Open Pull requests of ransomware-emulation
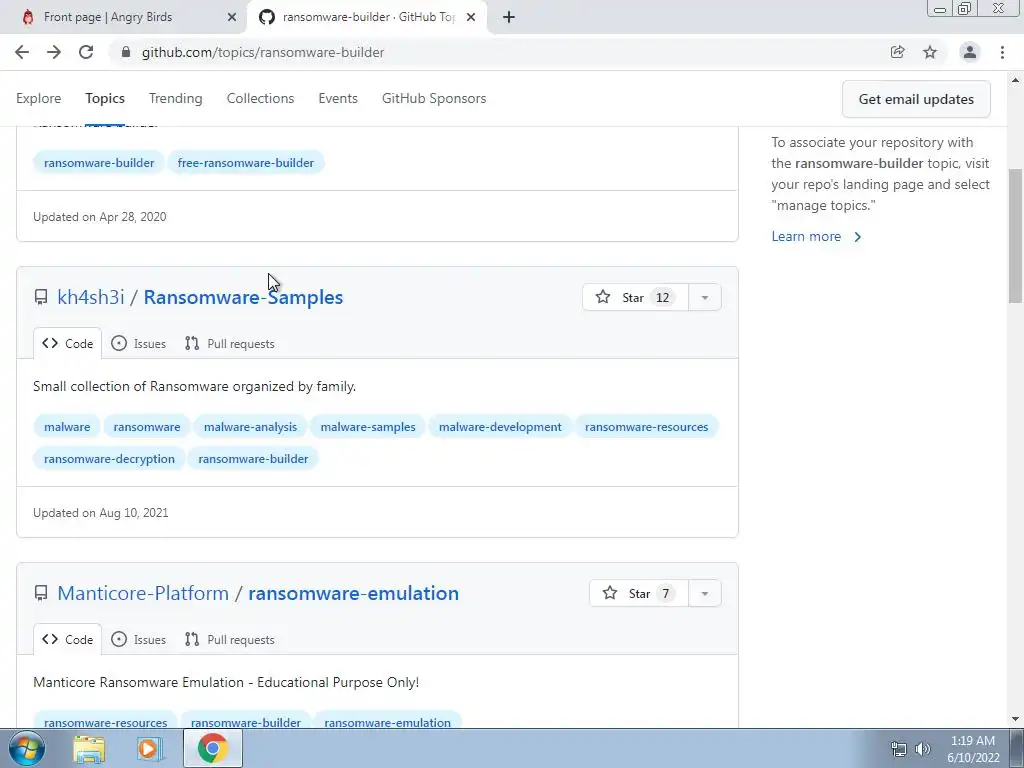Viewport: 1024px width, 768px height. (x=230, y=639)
